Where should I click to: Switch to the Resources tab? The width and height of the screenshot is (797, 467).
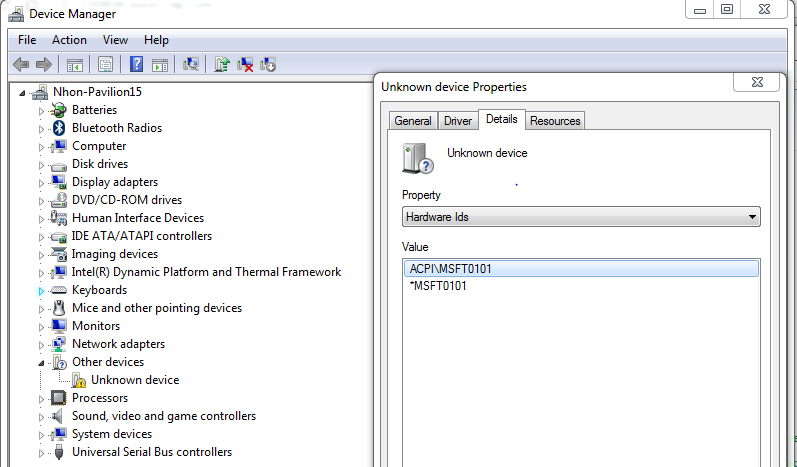(x=555, y=121)
